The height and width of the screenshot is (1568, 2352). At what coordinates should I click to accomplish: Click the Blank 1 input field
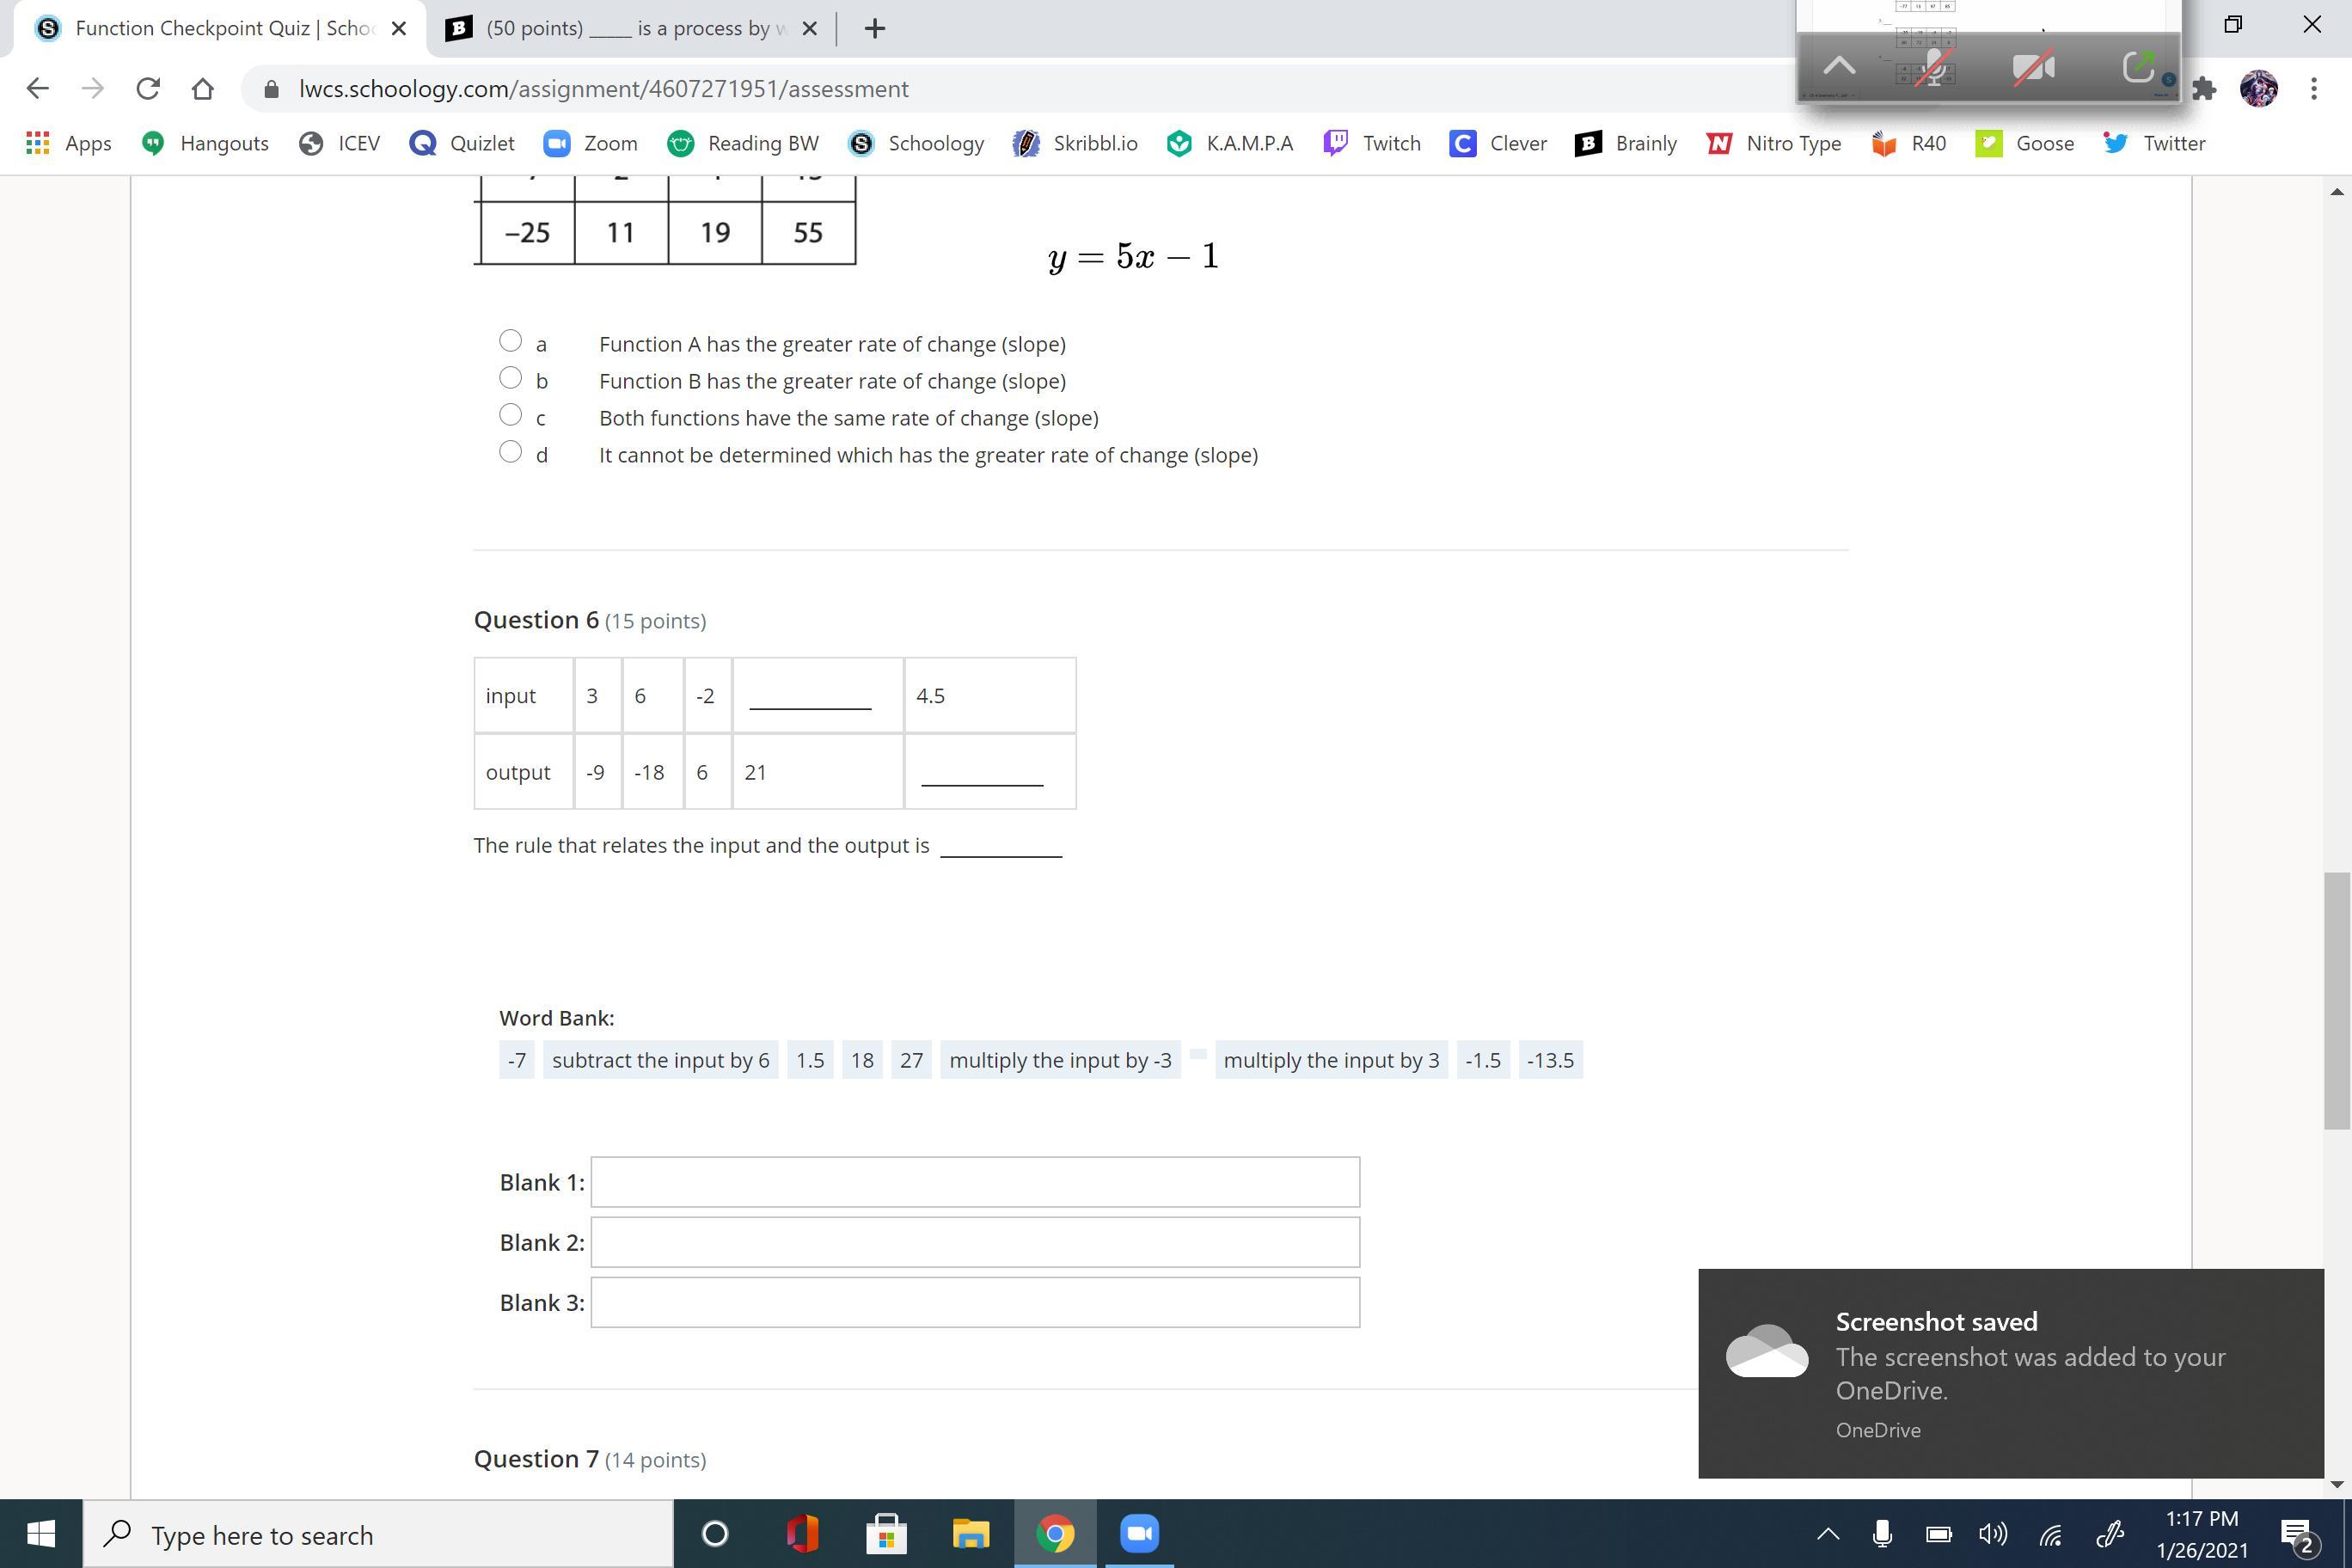point(975,1182)
